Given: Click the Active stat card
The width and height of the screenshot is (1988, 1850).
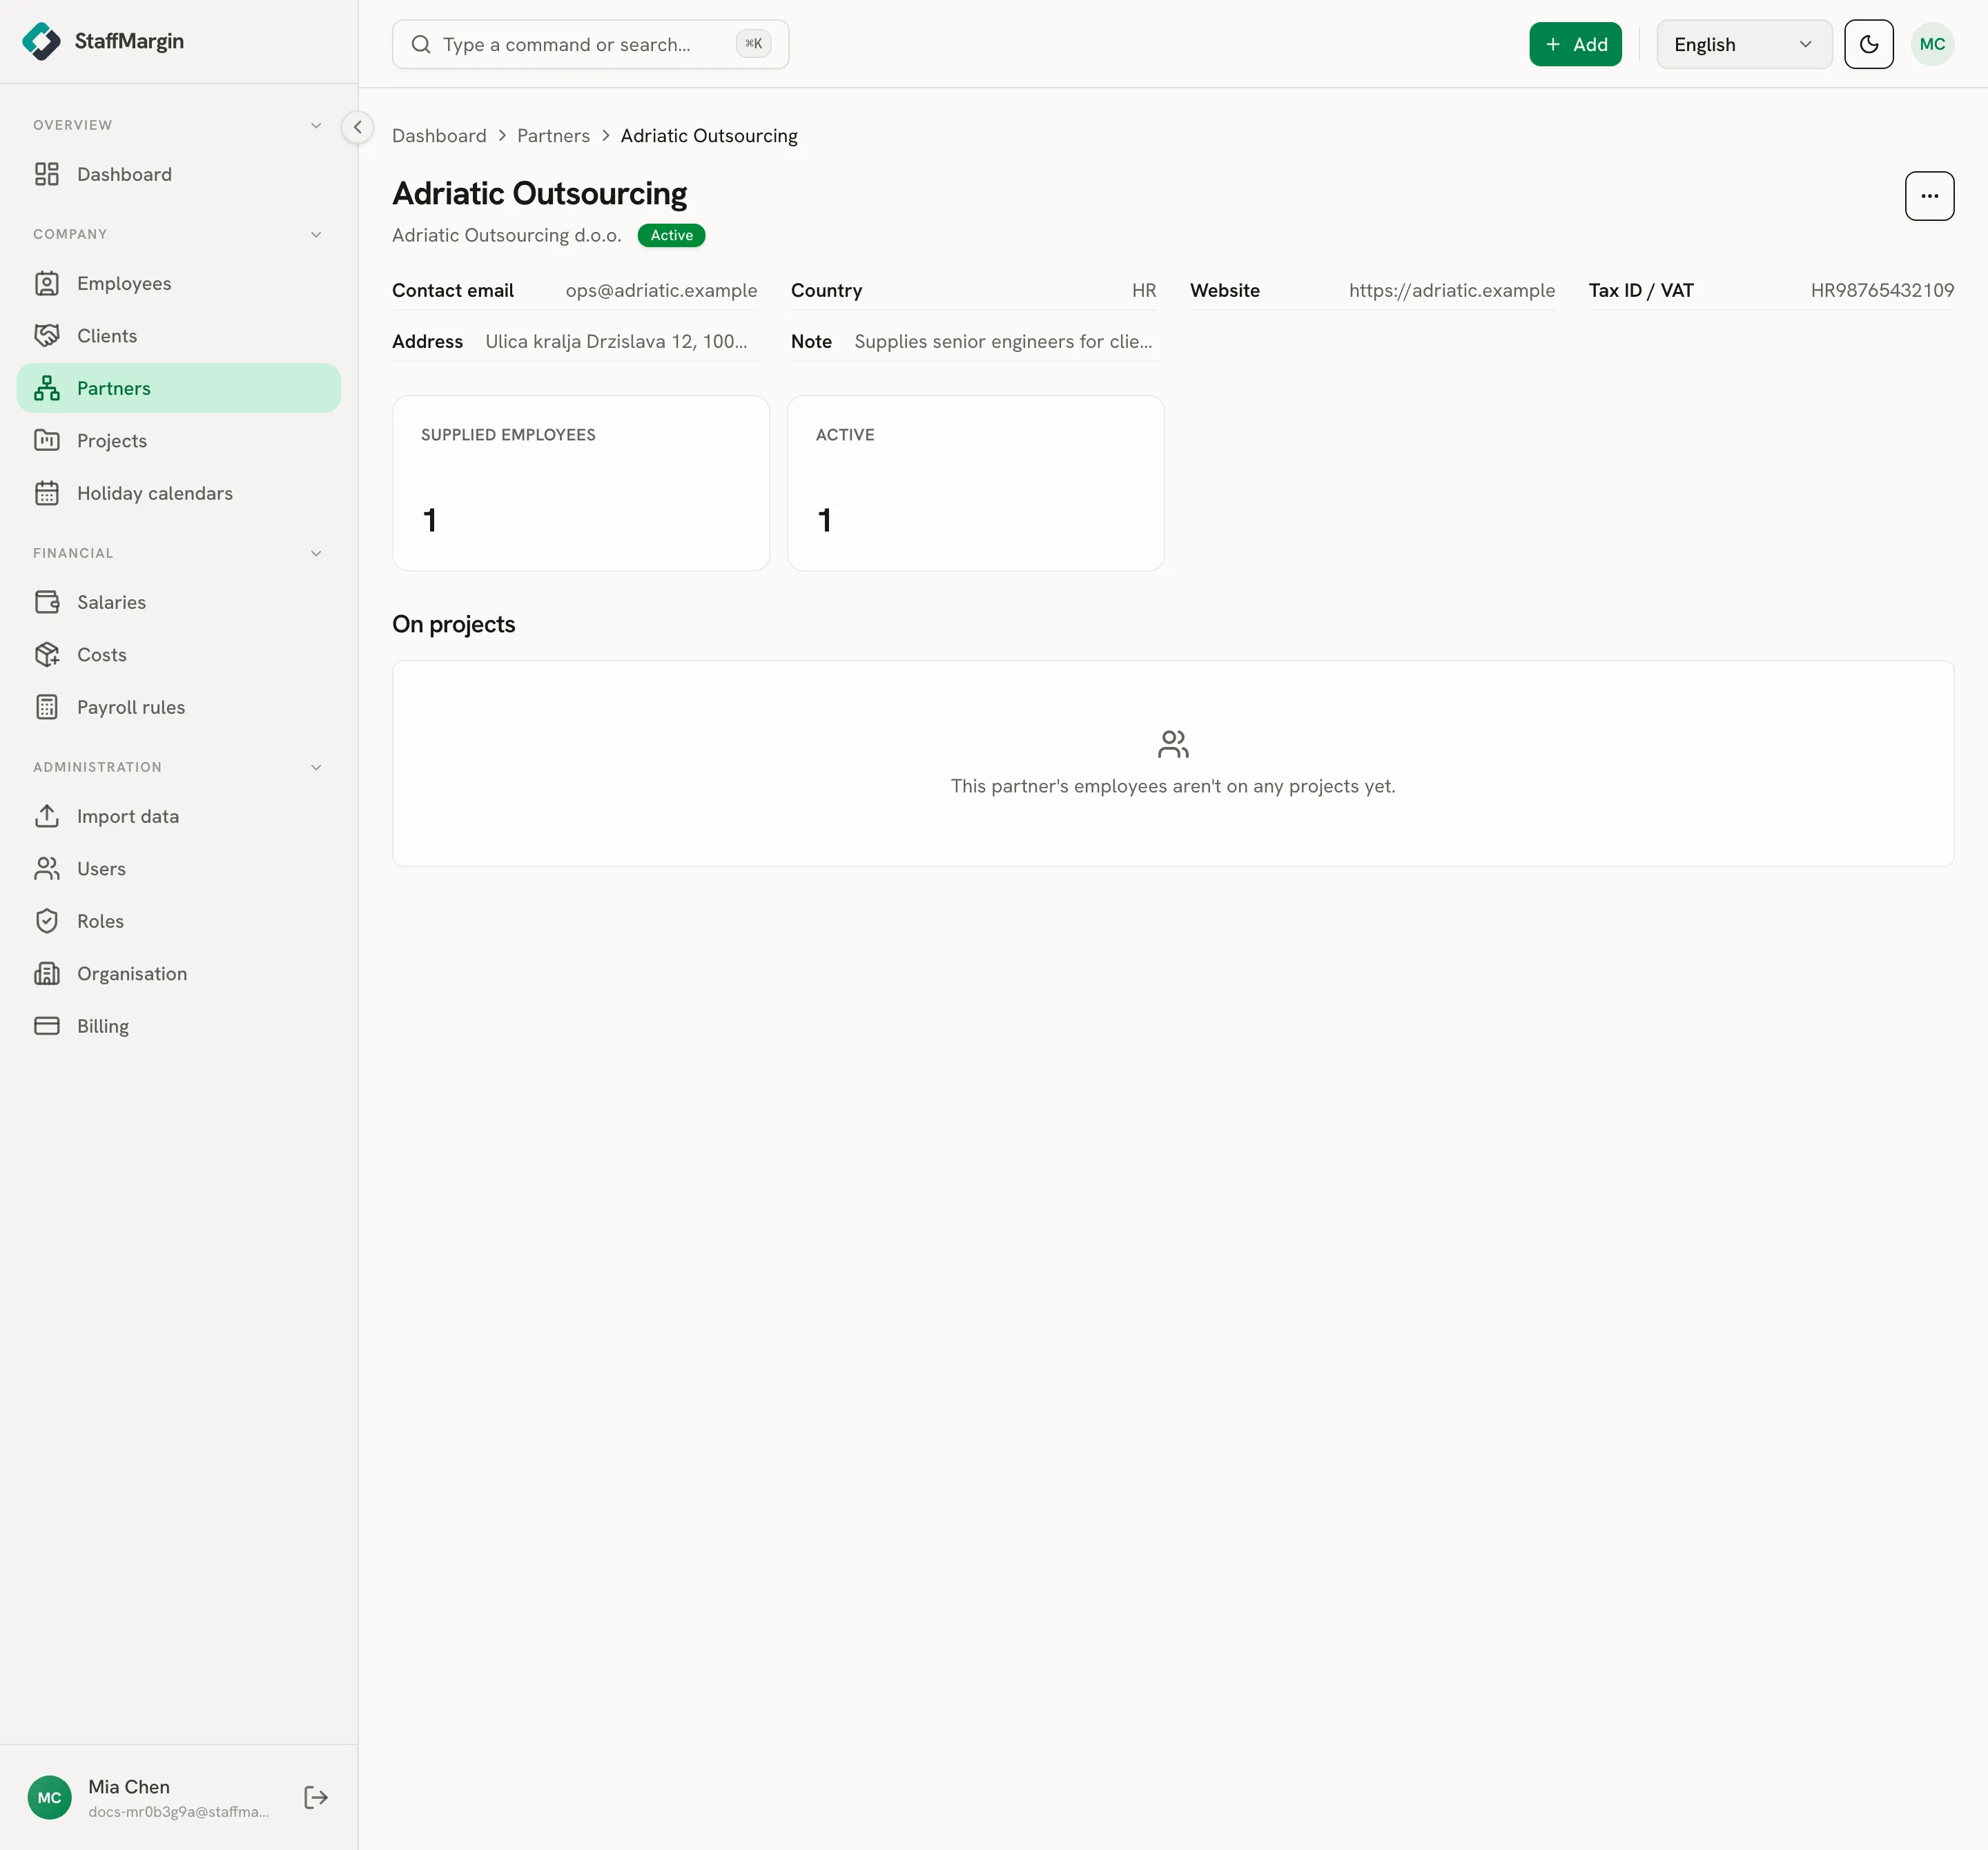Looking at the screenshot, I should point(976,483).
